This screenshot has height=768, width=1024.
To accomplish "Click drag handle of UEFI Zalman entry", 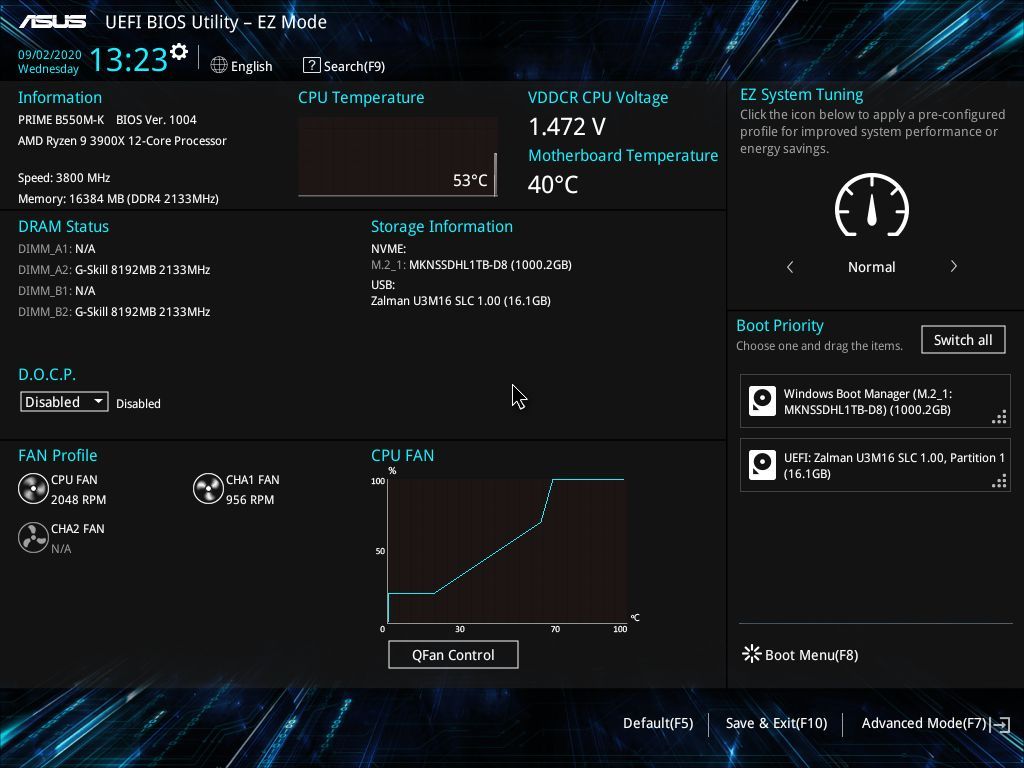I will (999, 481).
